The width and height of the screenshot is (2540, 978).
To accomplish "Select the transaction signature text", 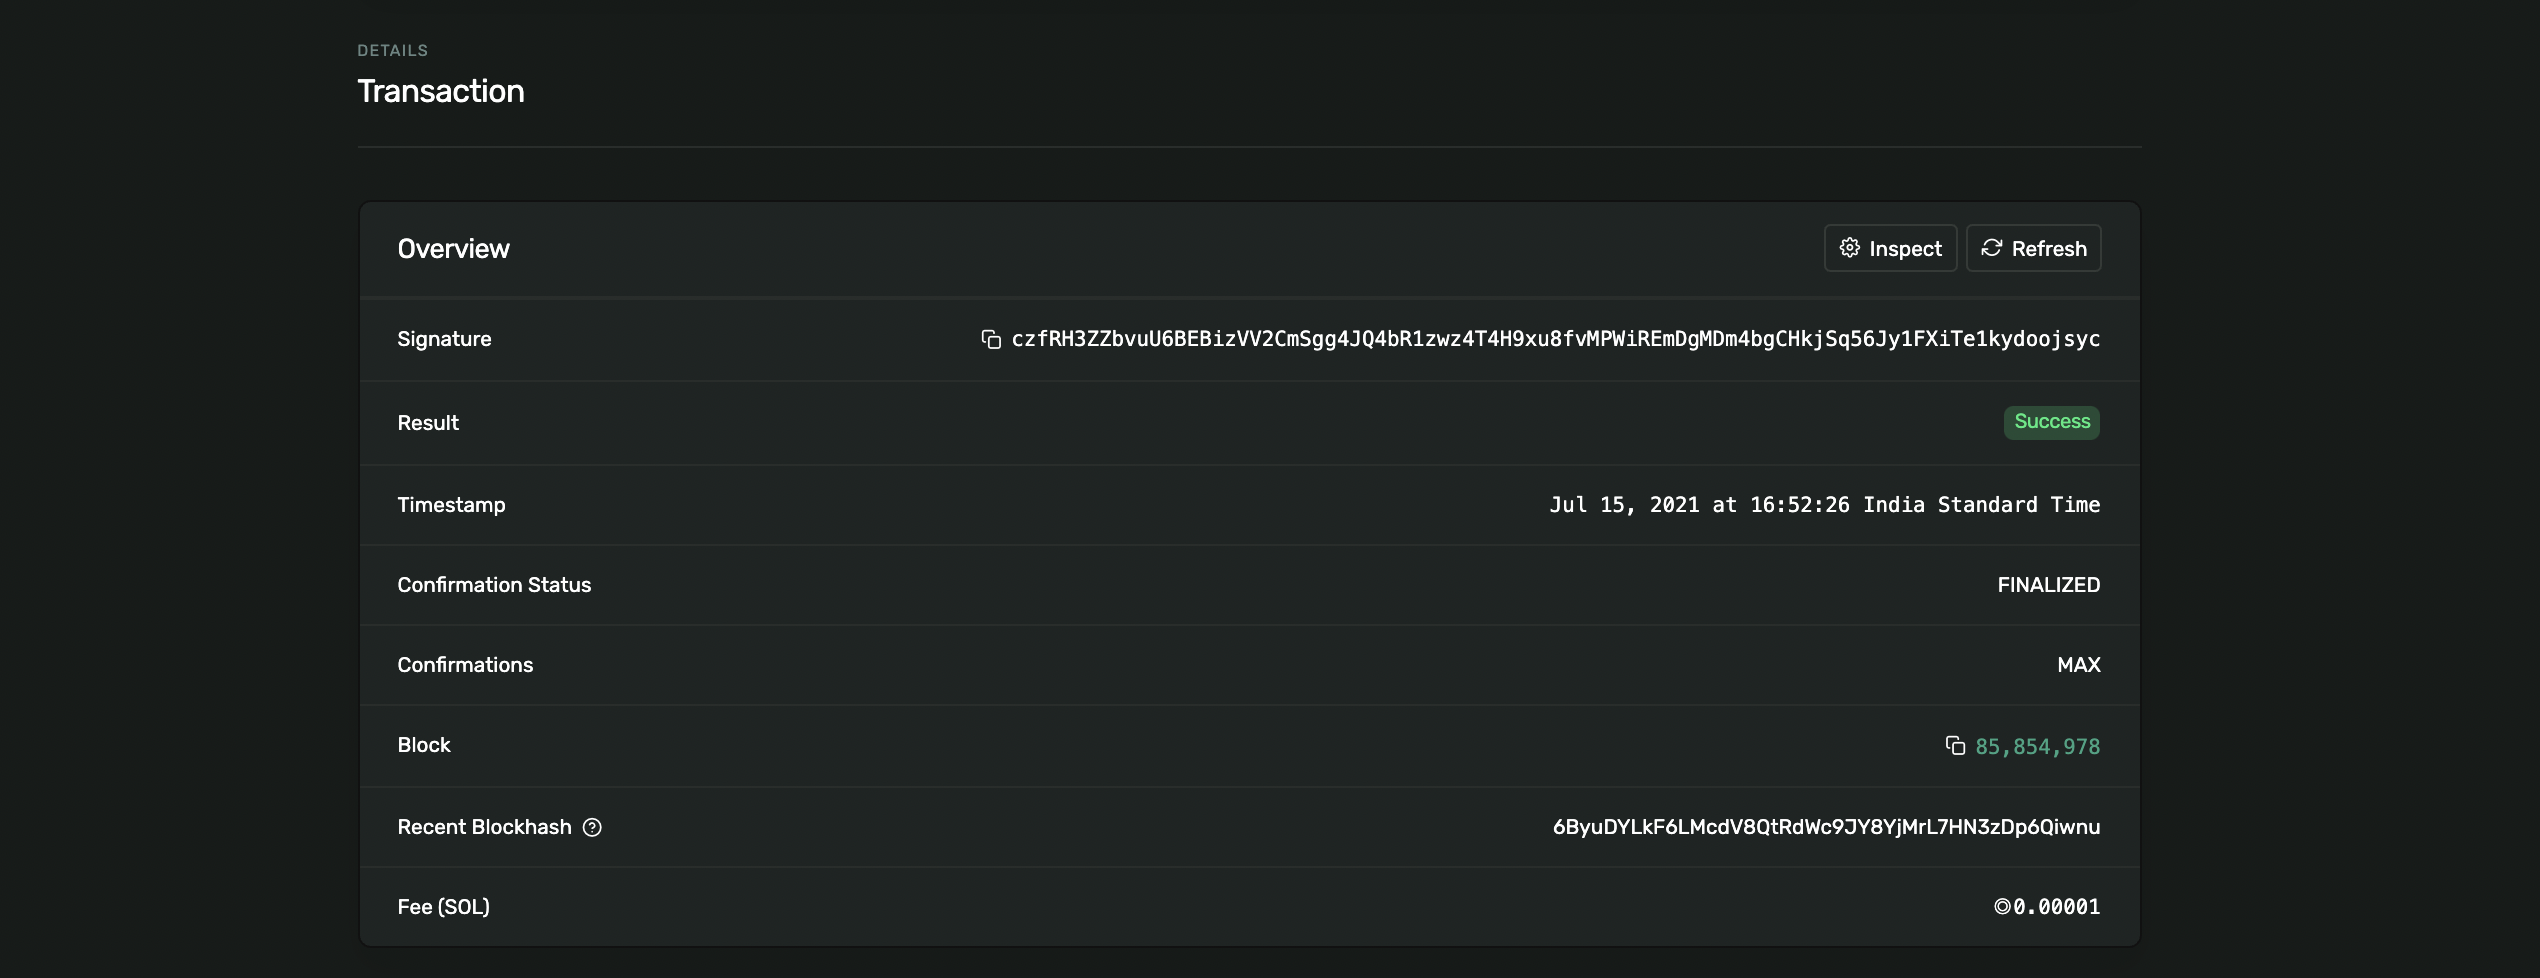I will point(1555,340).
